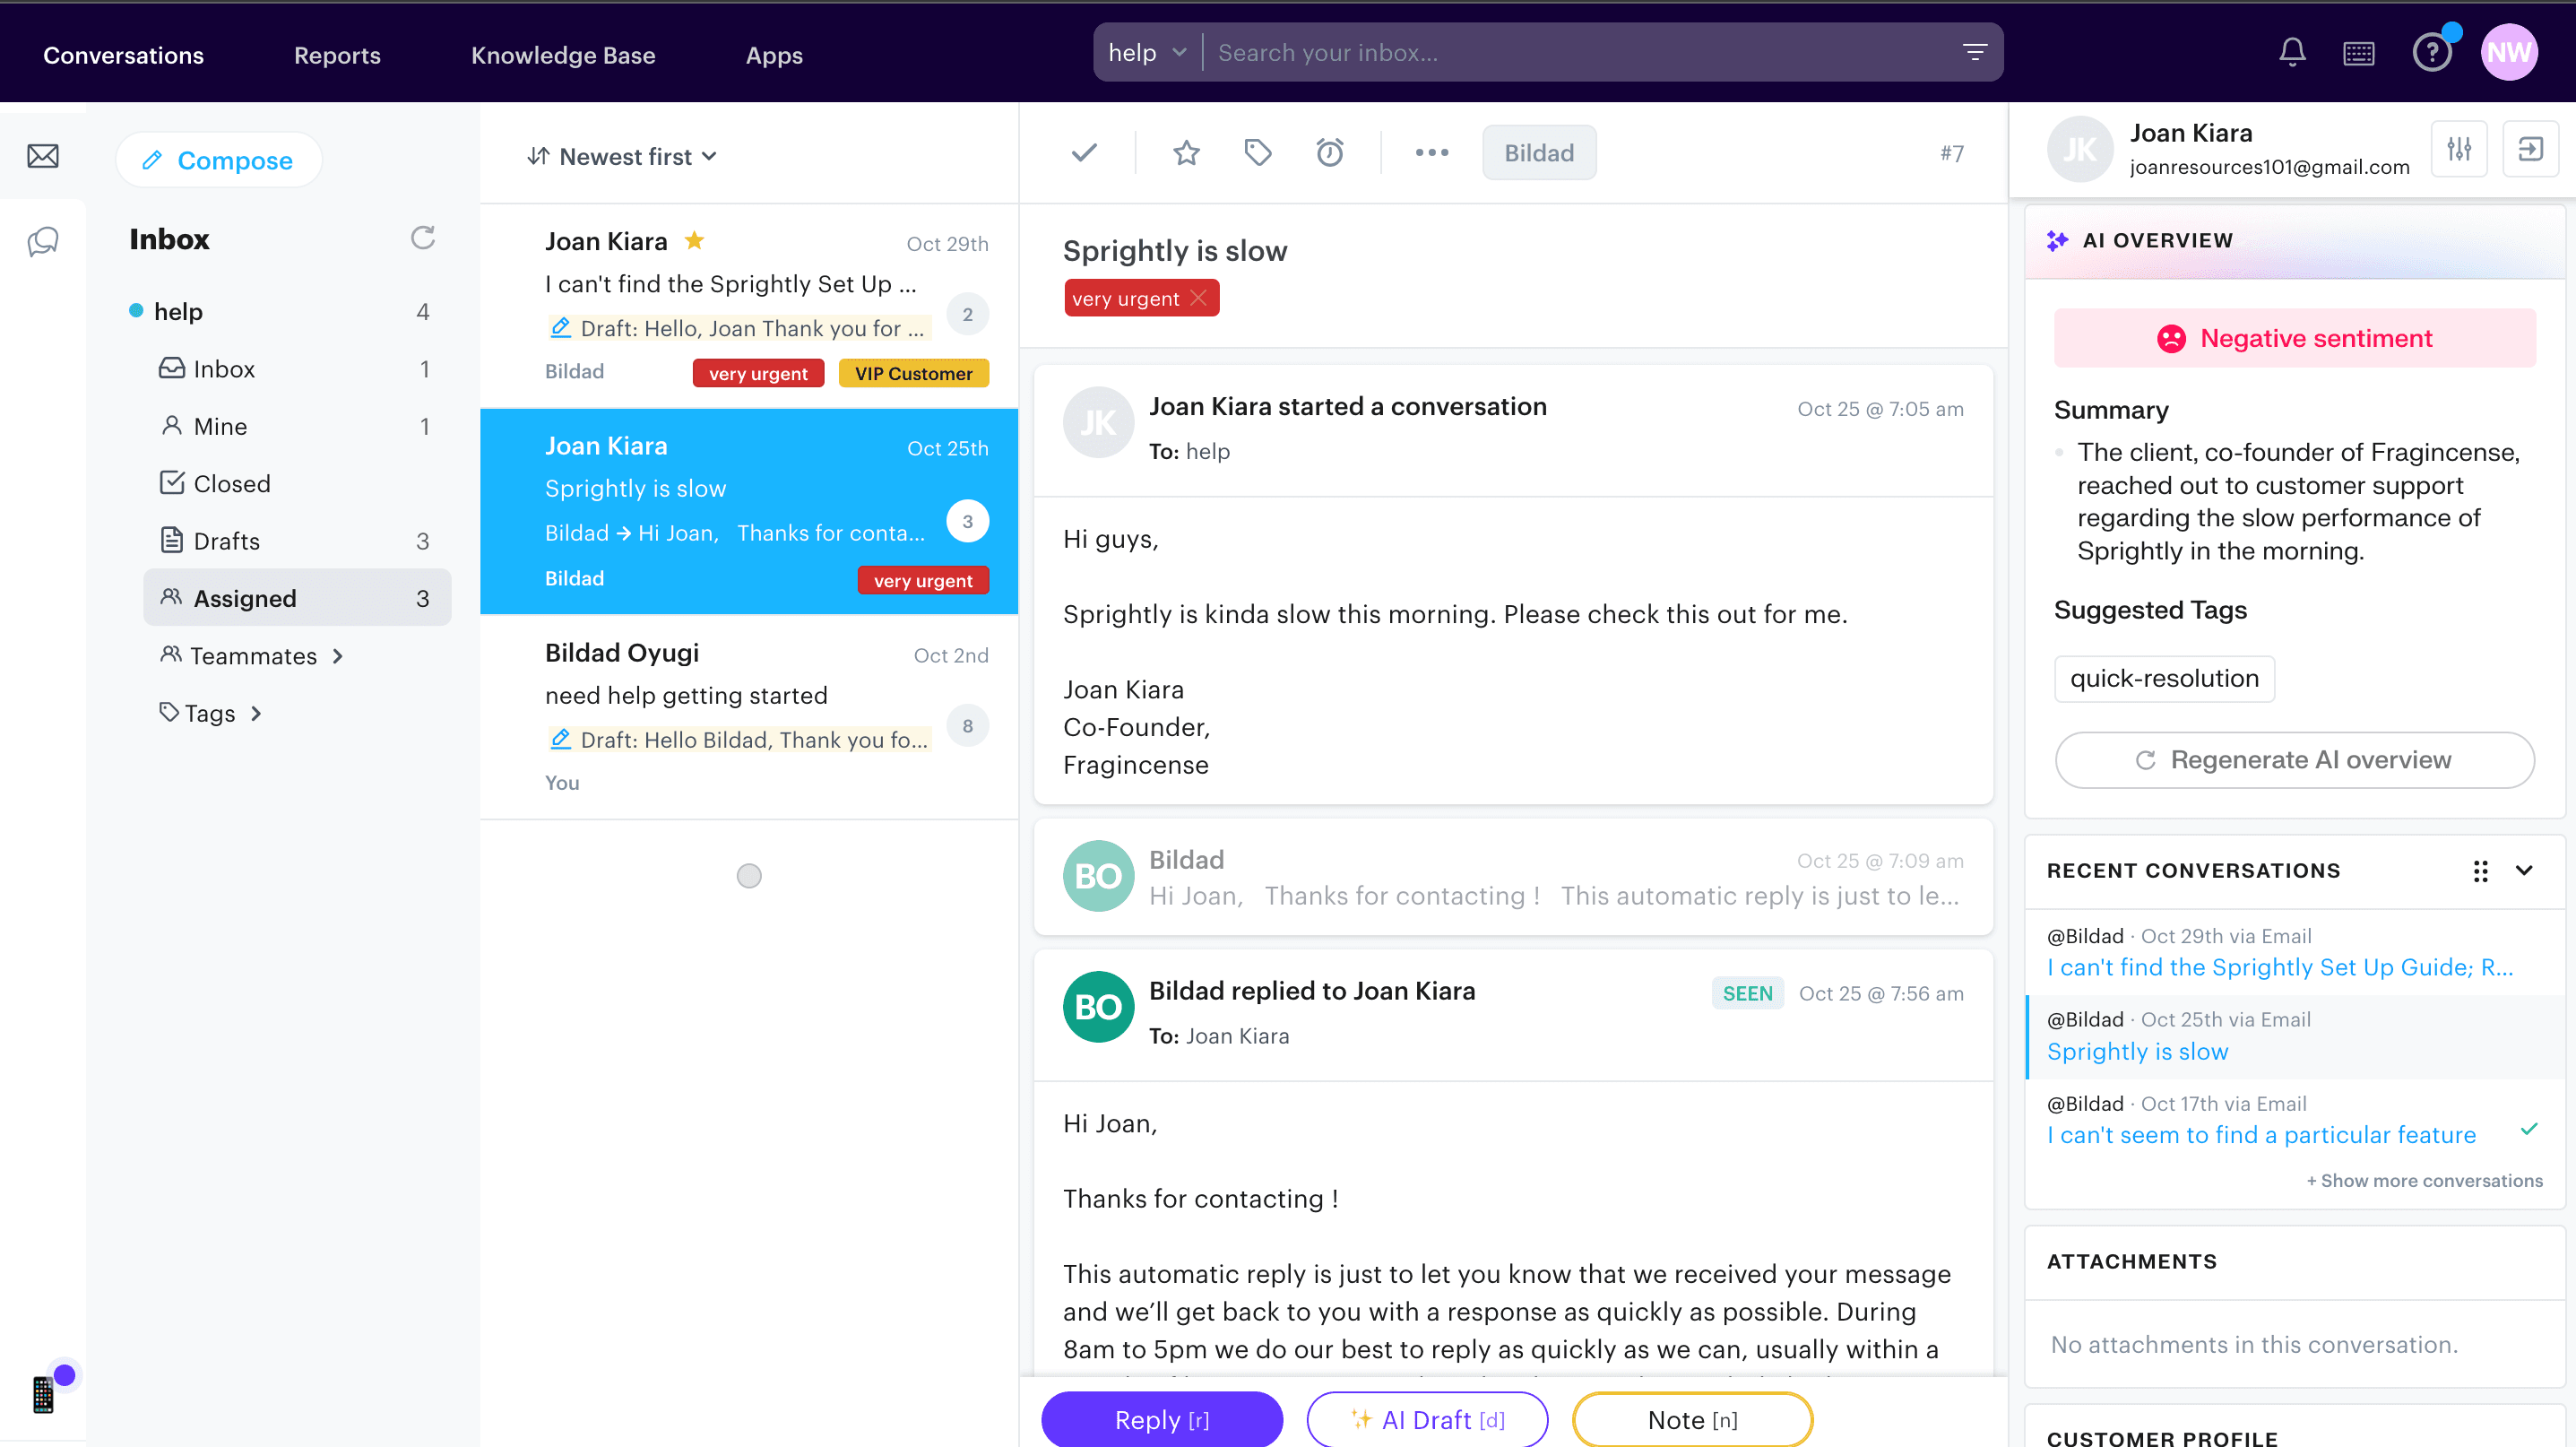The image size is (2576, 1447).
Task: Remove the very urgent tag
Action: 1199,297
